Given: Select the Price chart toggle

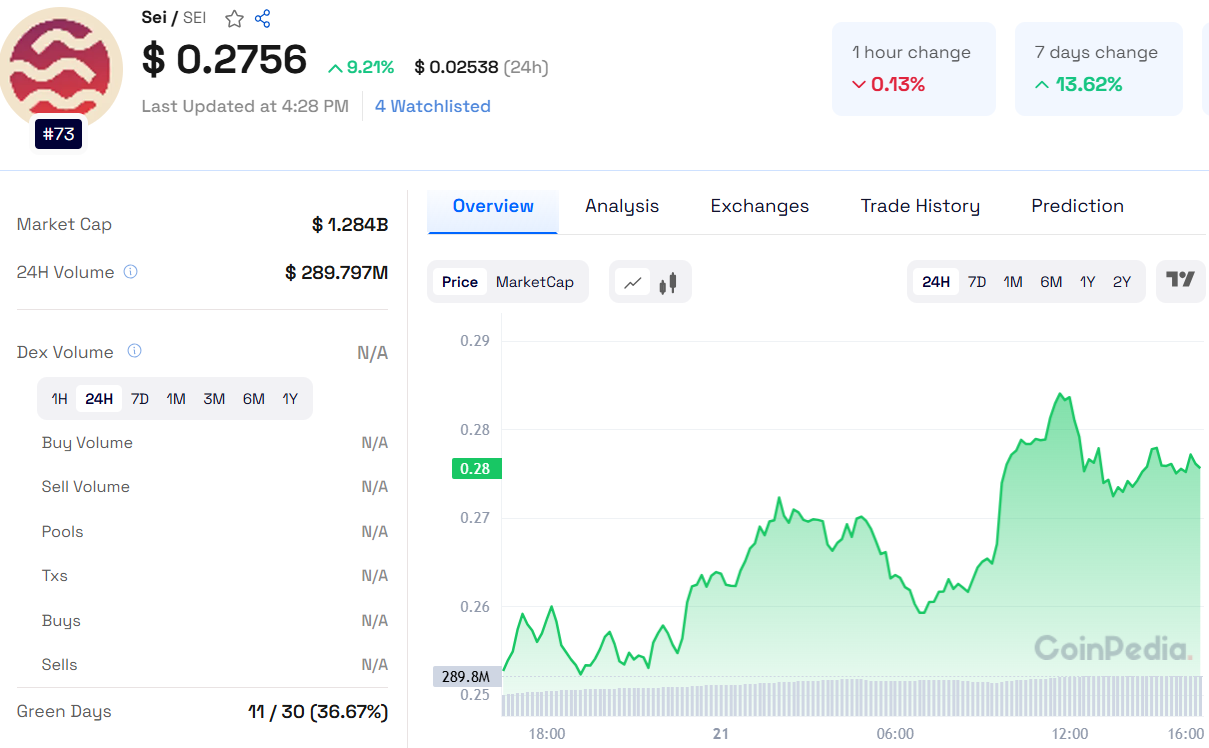Looking at the screenshot, I should pos(460,282).
